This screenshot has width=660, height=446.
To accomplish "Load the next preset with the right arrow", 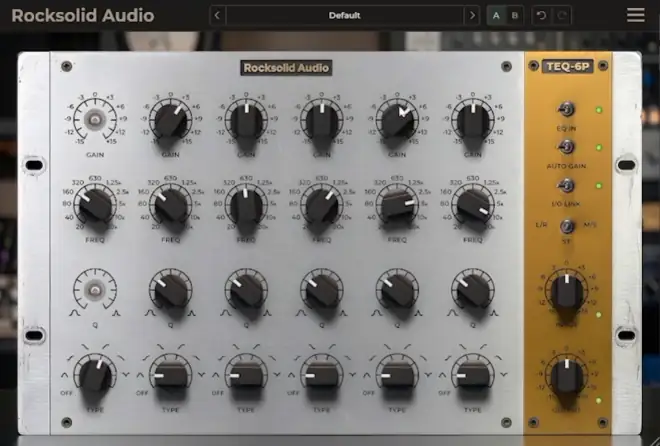I will (472, 16).
